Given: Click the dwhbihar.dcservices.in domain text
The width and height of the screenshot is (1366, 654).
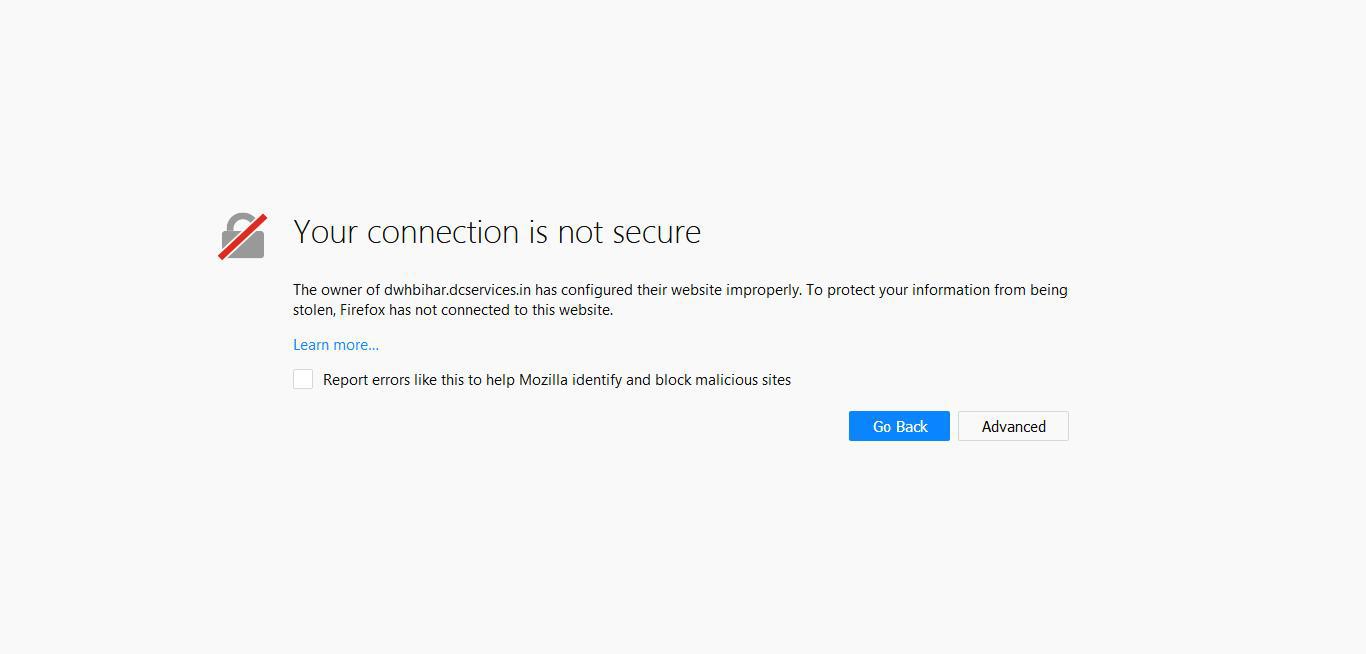Looking at the screenshot, I should click(x=457, y=290).
